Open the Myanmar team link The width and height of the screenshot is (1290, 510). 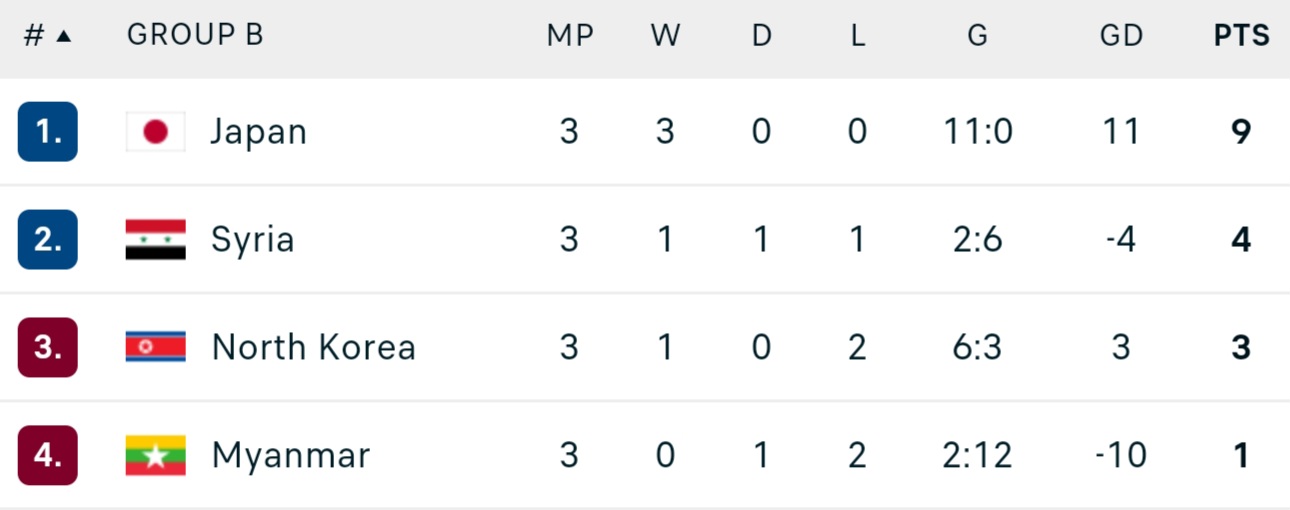pyautogui.click(x=290, y=456)
